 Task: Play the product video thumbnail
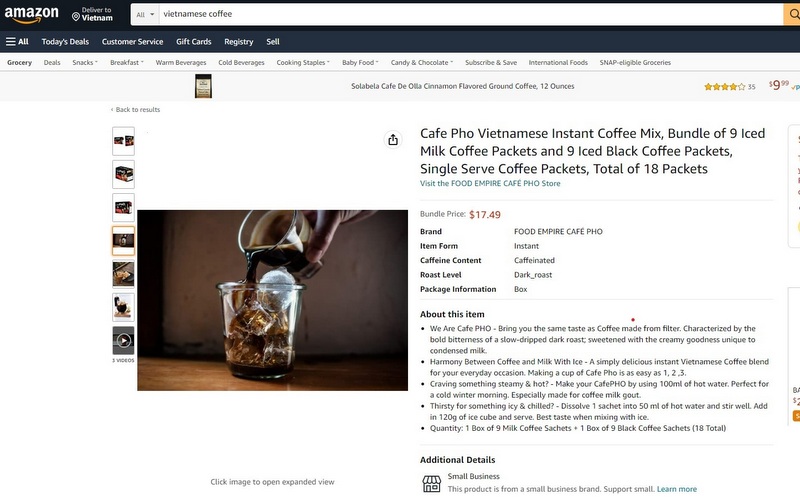[x=123, y=340]
